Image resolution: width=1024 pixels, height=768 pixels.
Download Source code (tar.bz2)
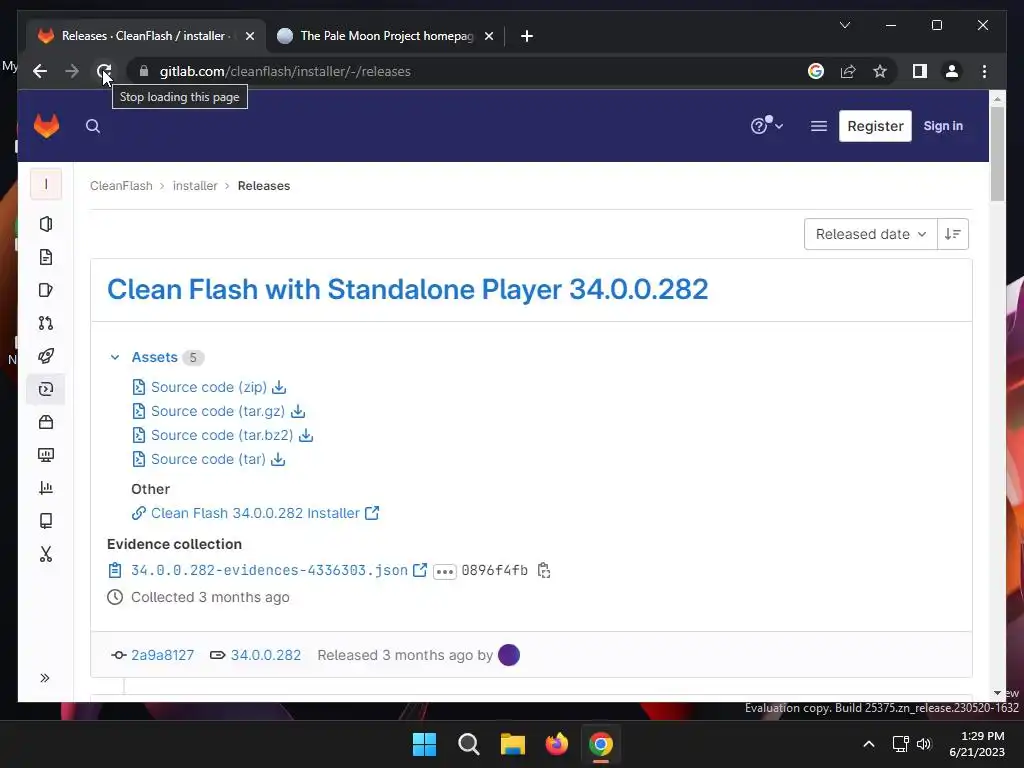(x=222, y=435)
